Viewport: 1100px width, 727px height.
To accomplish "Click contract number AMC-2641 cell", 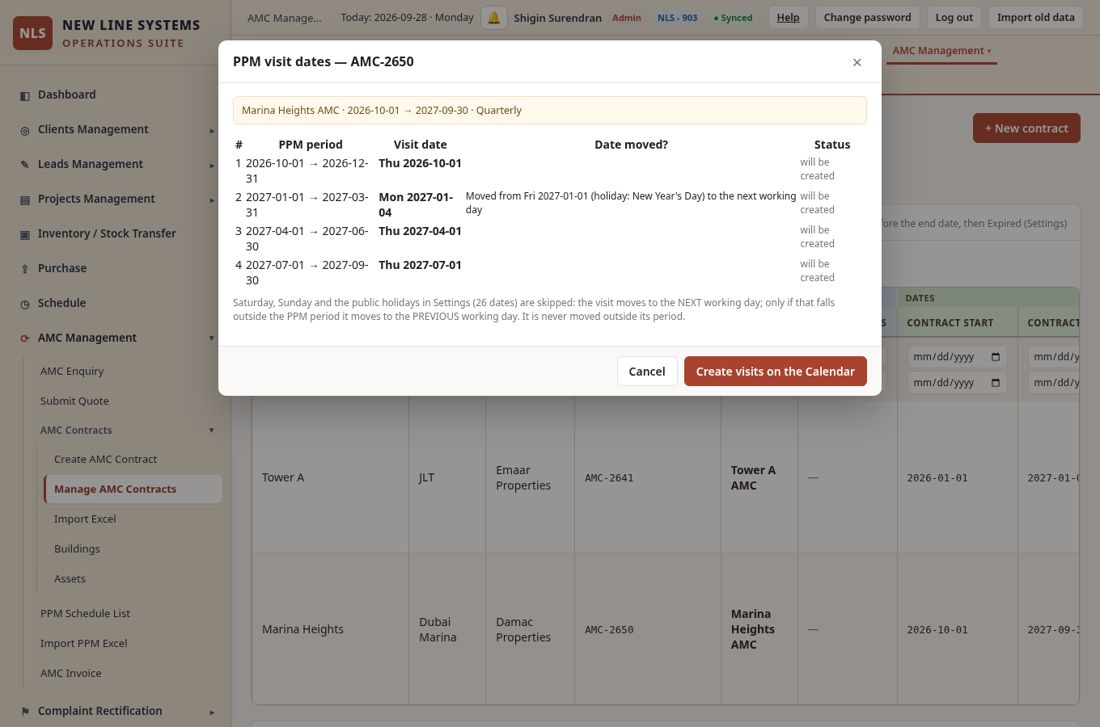I will [609, 478].
